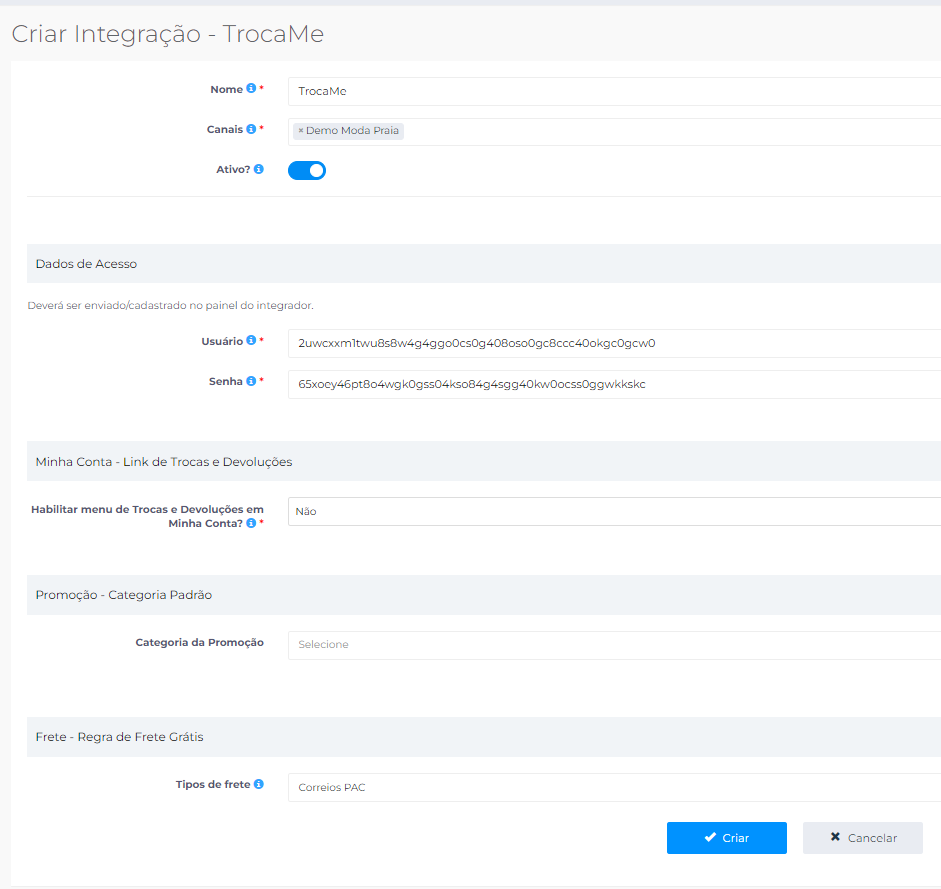Click Frete - Regra de Frete Grátis header

tap(484, 737)
